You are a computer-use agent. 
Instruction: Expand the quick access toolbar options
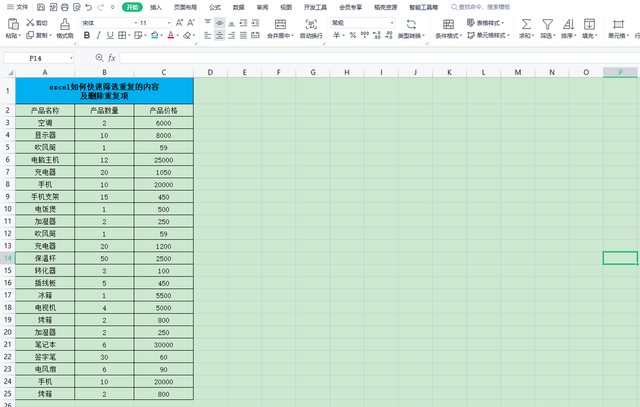pos(113,7)
